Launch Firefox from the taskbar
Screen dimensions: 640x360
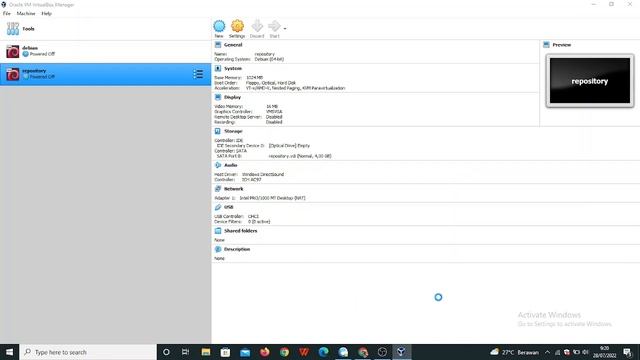coord(264,352)
